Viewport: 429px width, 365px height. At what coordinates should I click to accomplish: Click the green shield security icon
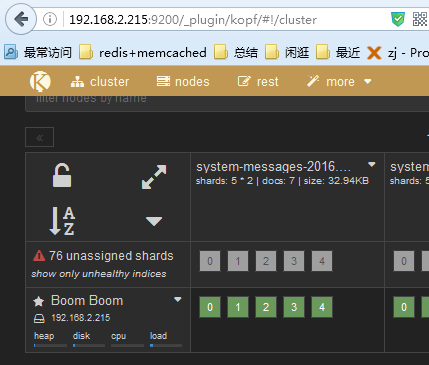point(398,19)
